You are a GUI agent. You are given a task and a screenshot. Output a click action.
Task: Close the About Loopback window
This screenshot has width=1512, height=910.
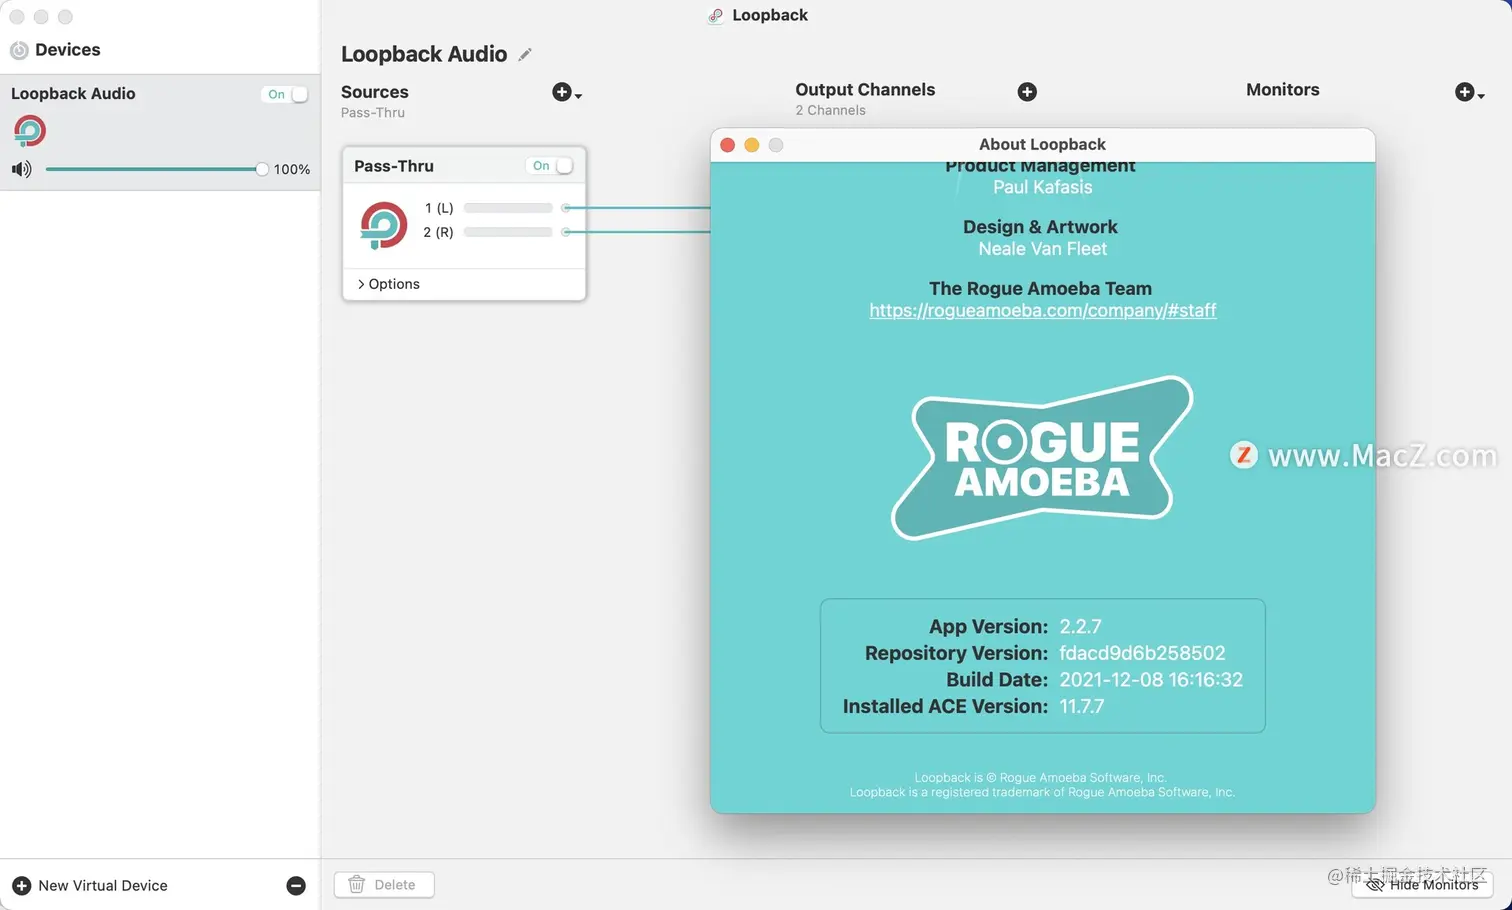pos(728,145)
